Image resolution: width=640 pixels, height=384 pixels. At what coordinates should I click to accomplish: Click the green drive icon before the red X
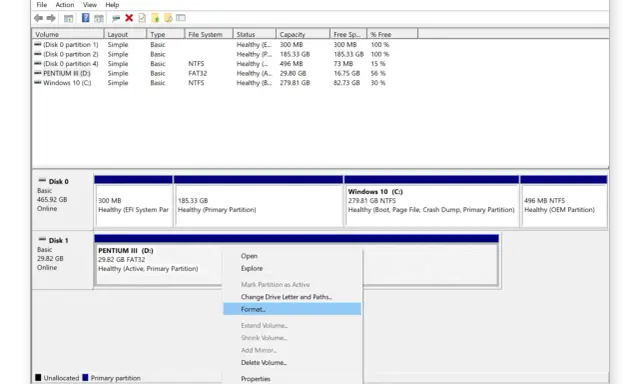[116, 18]
